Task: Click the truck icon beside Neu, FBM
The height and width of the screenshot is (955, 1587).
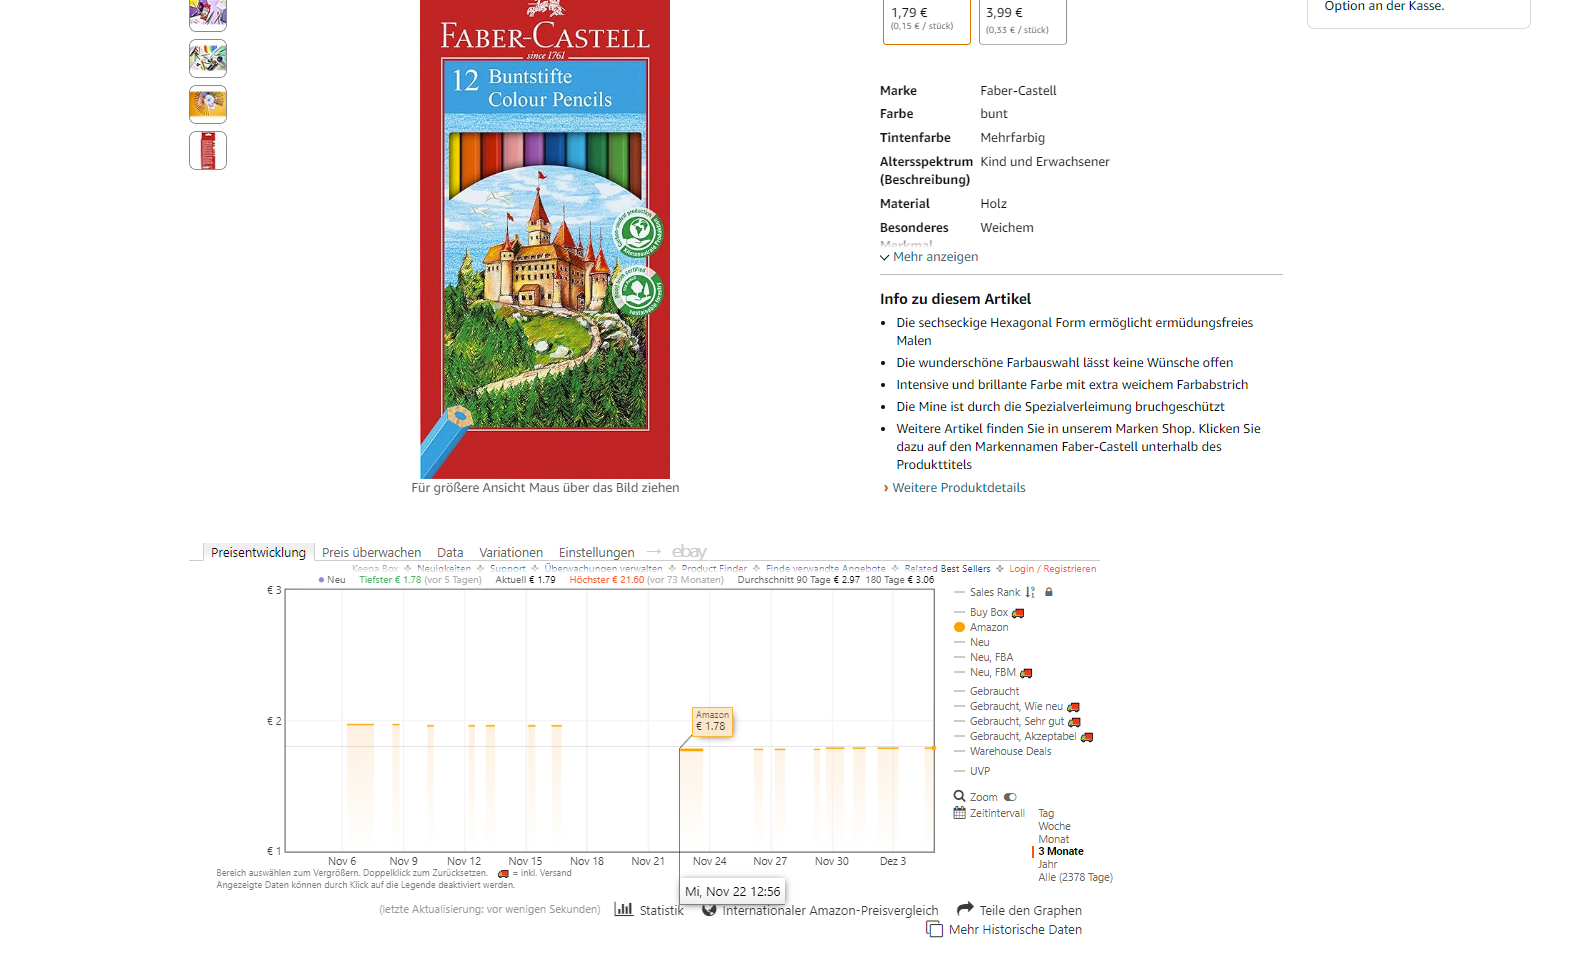Action: [x=1026, y=673]
